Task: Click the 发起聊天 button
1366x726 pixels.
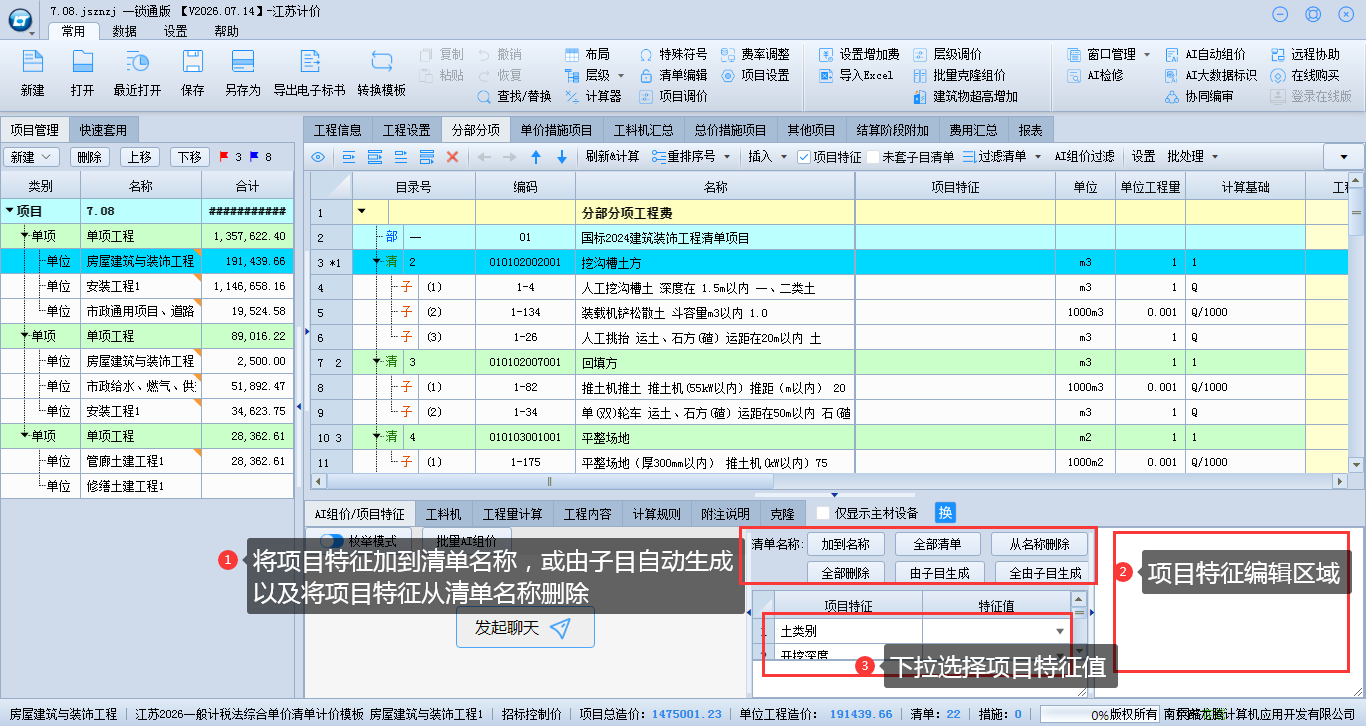Action: pos(525,627)
